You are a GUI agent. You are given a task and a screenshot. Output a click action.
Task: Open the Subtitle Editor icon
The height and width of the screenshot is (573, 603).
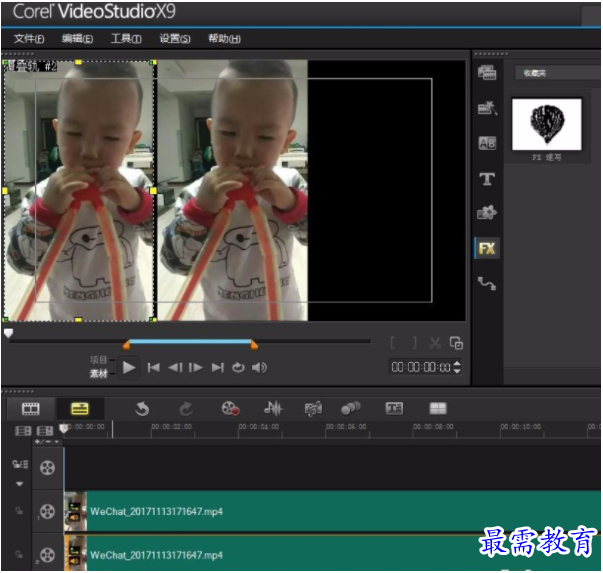point(394,408)
